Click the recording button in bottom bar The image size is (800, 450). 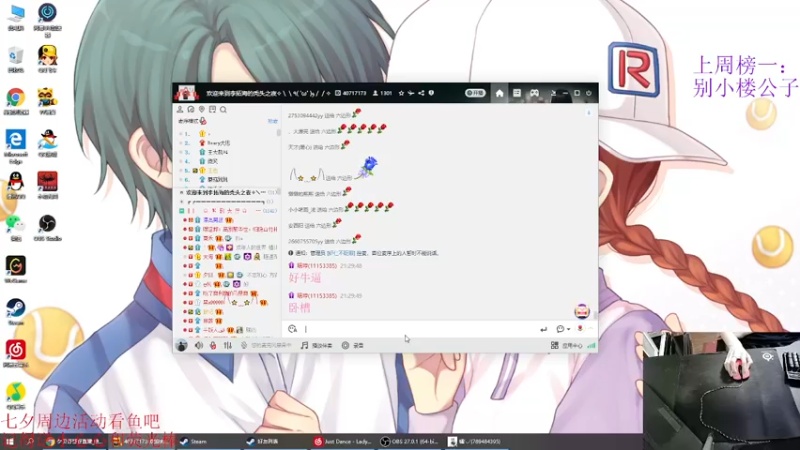pyautogui.click(x=353, y=345)
